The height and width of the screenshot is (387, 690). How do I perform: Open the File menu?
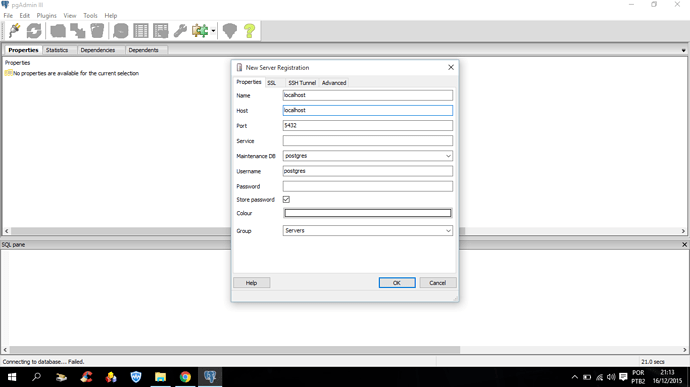8,15
